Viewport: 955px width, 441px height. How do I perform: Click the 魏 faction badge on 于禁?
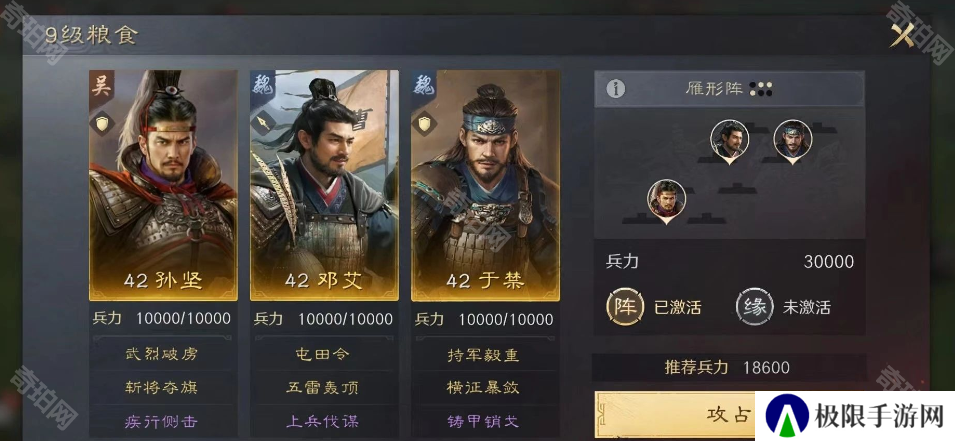pos(422,87)
